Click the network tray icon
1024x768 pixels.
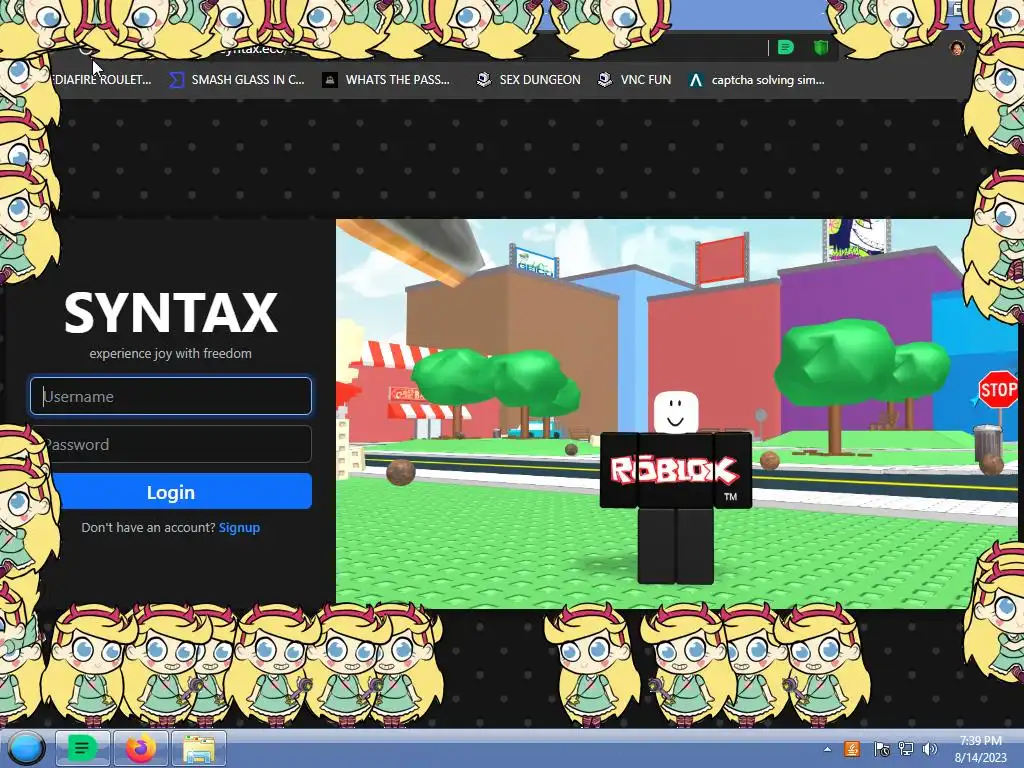(x=906, y=749)
